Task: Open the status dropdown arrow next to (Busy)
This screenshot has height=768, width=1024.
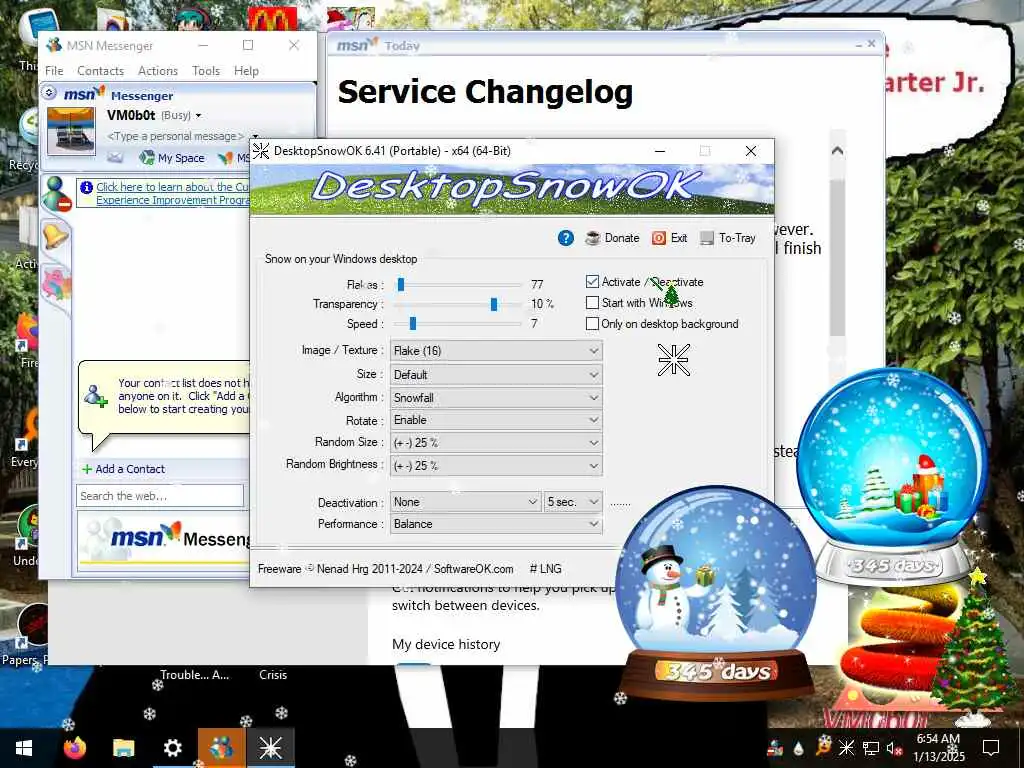Action: coord(199,116)
